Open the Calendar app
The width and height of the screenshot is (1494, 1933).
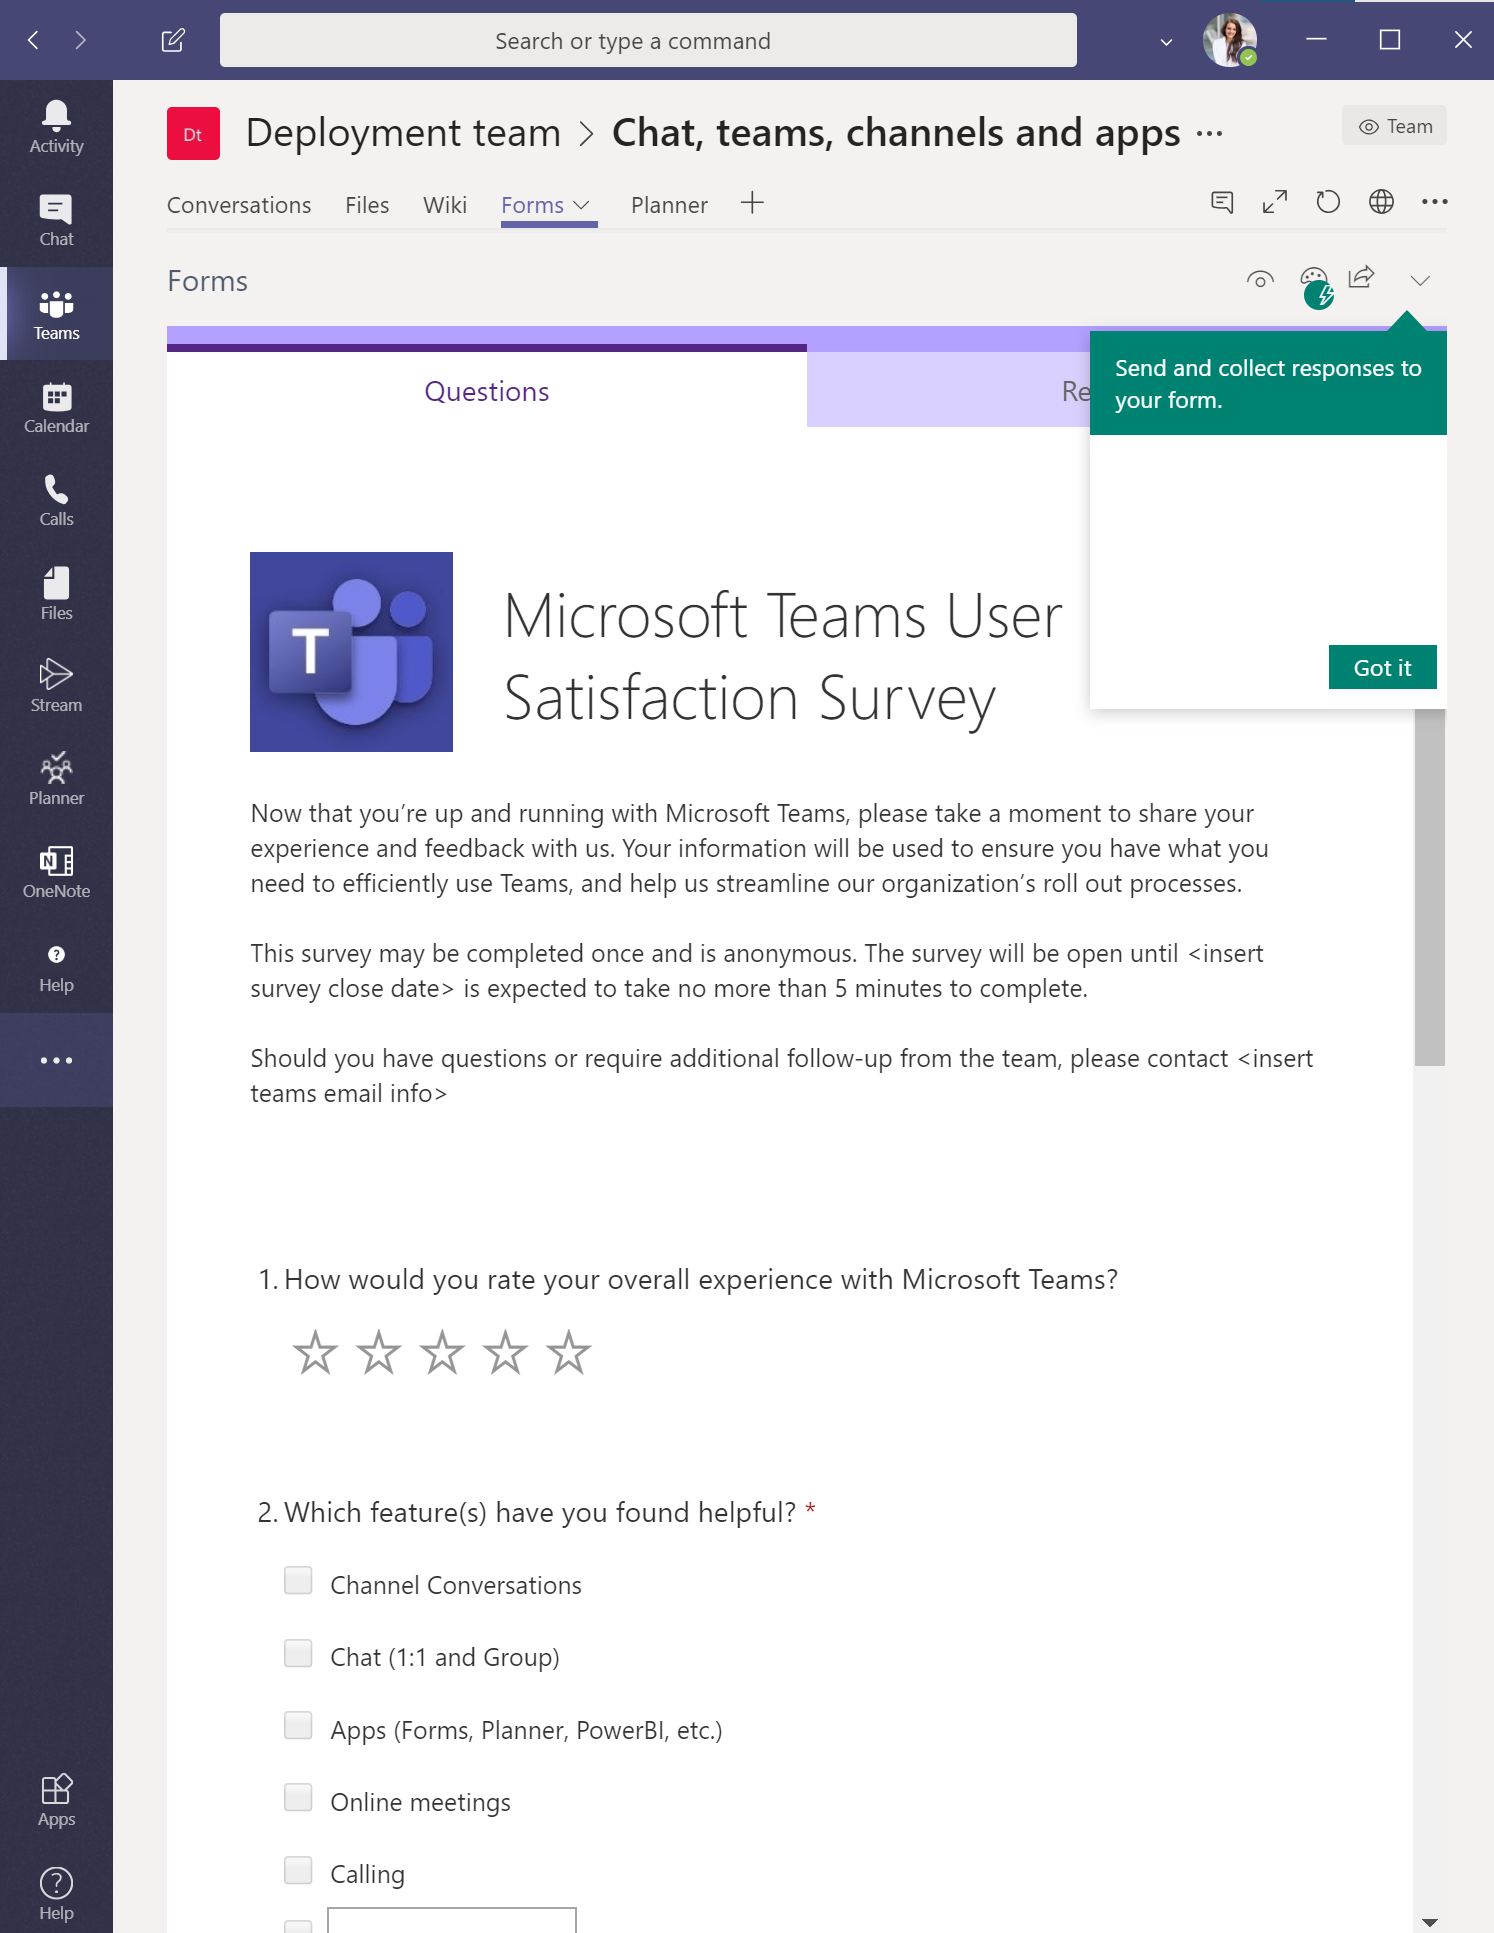click(56, 407)
